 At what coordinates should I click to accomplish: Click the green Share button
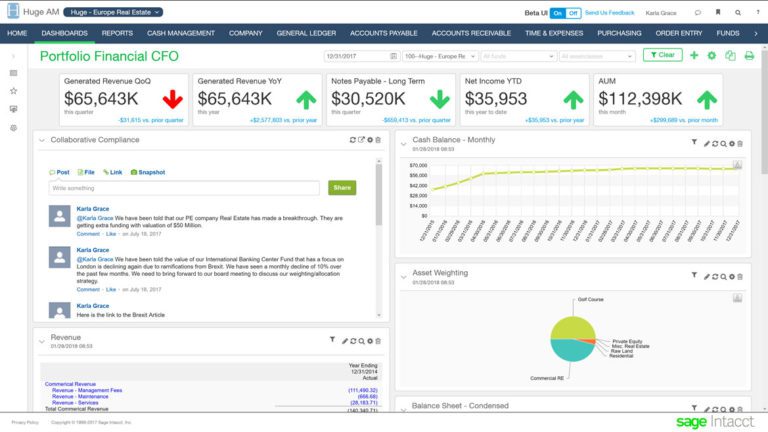tap(342, 188)
